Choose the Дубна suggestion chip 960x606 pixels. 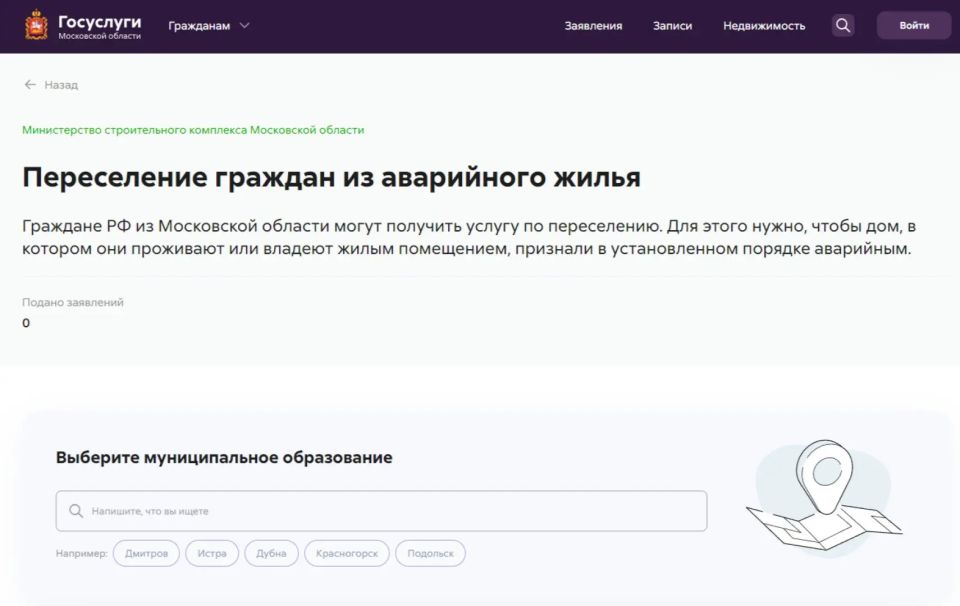point(271,553)
